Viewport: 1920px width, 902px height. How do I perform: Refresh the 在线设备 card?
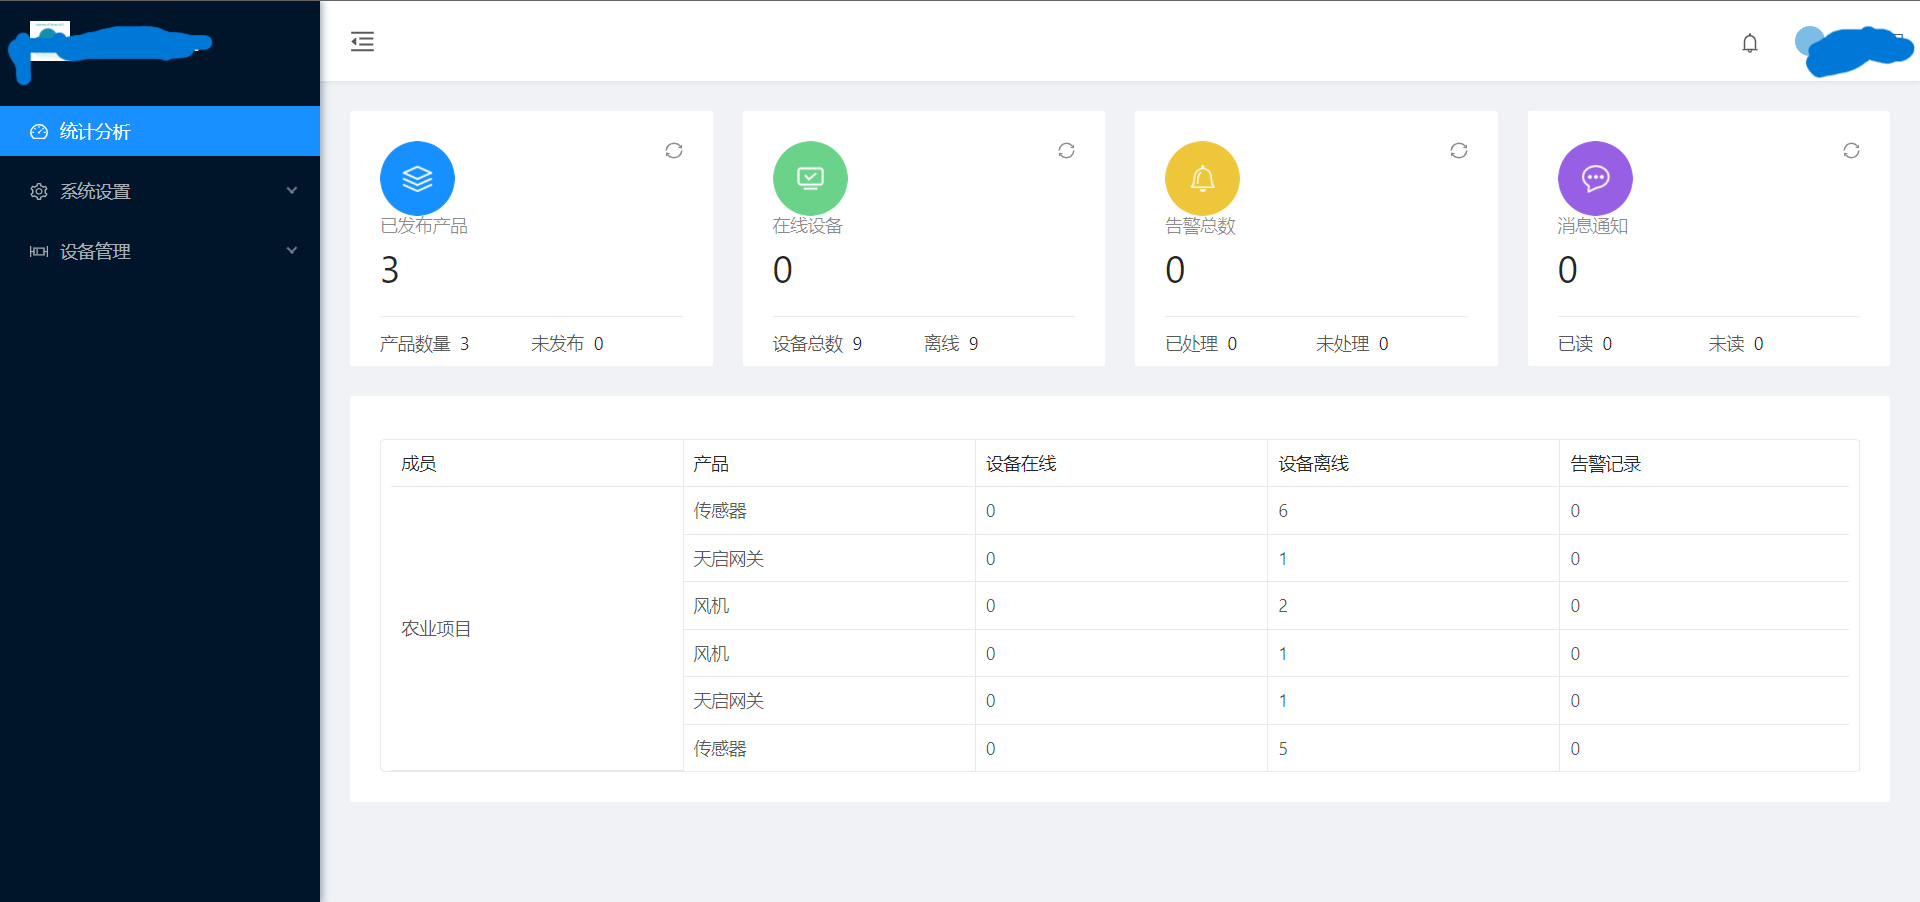(x=1066, y=150)
